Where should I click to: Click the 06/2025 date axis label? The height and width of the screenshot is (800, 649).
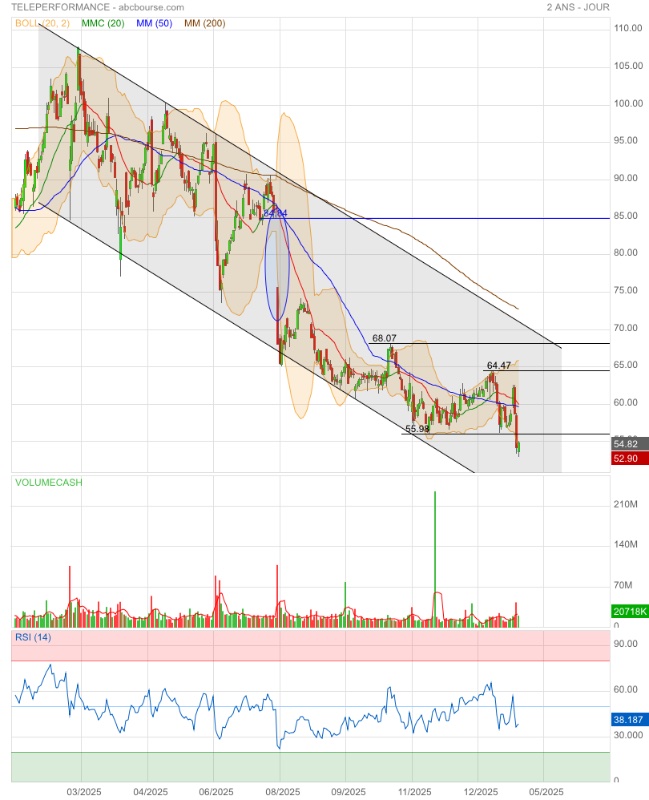[216, 792]
